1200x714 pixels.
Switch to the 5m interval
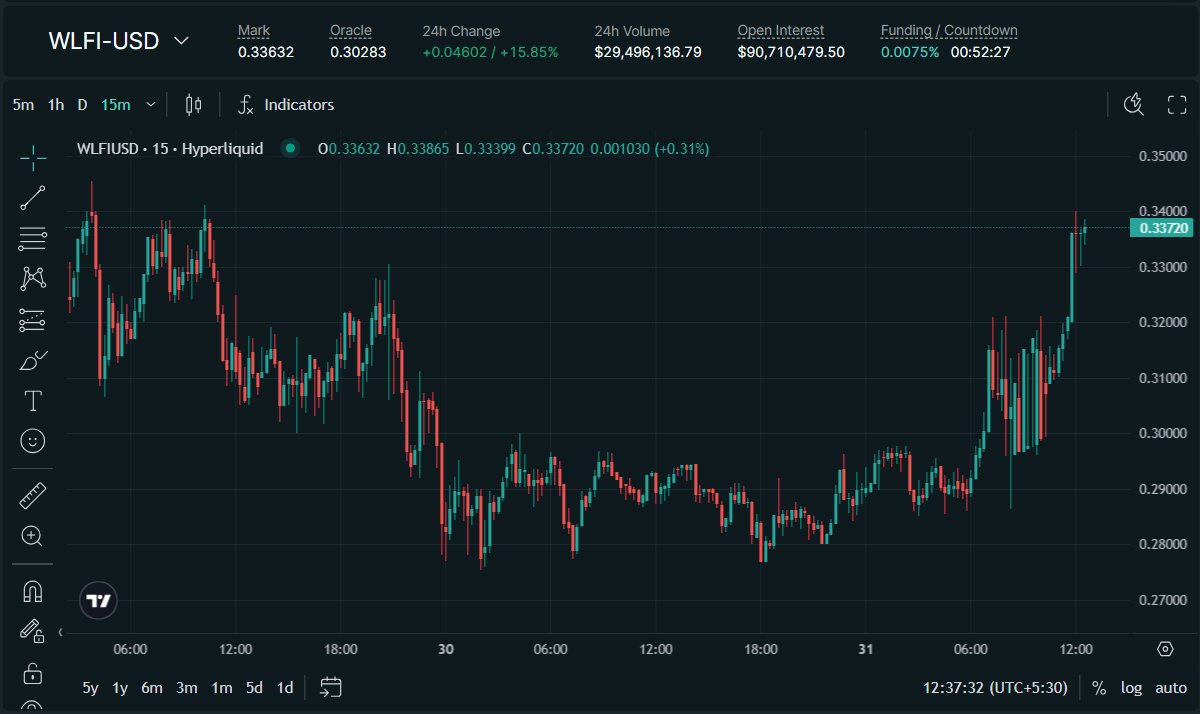23,104
